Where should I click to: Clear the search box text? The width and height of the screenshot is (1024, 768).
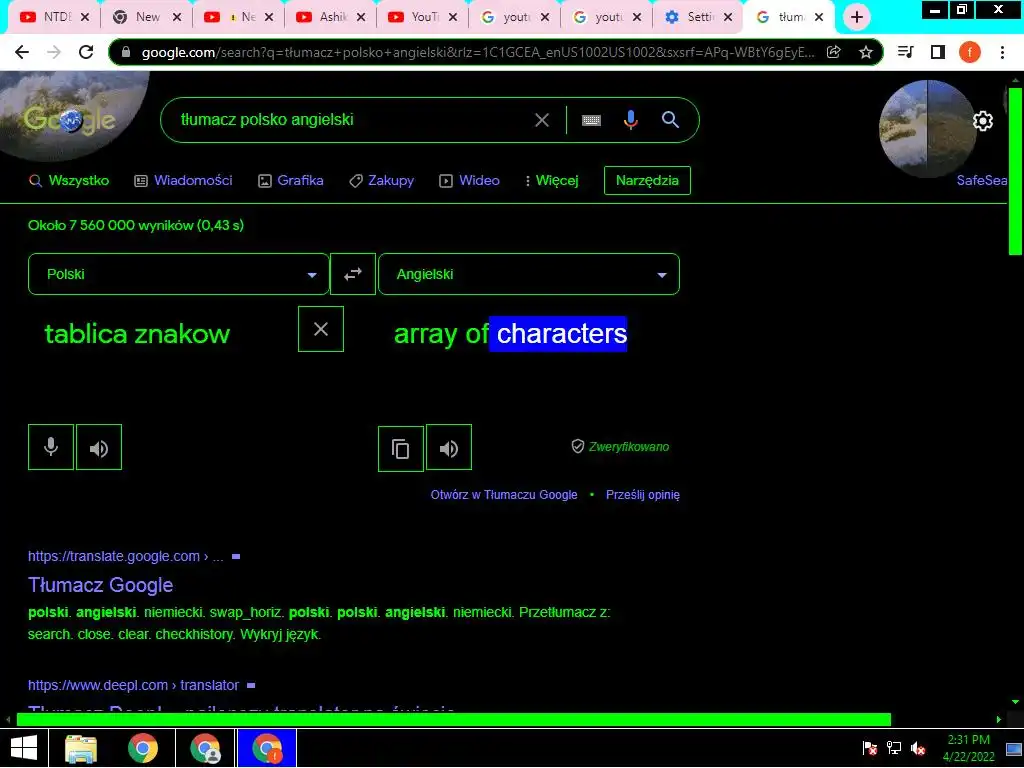pyautogui.click(x=542, y=120)
